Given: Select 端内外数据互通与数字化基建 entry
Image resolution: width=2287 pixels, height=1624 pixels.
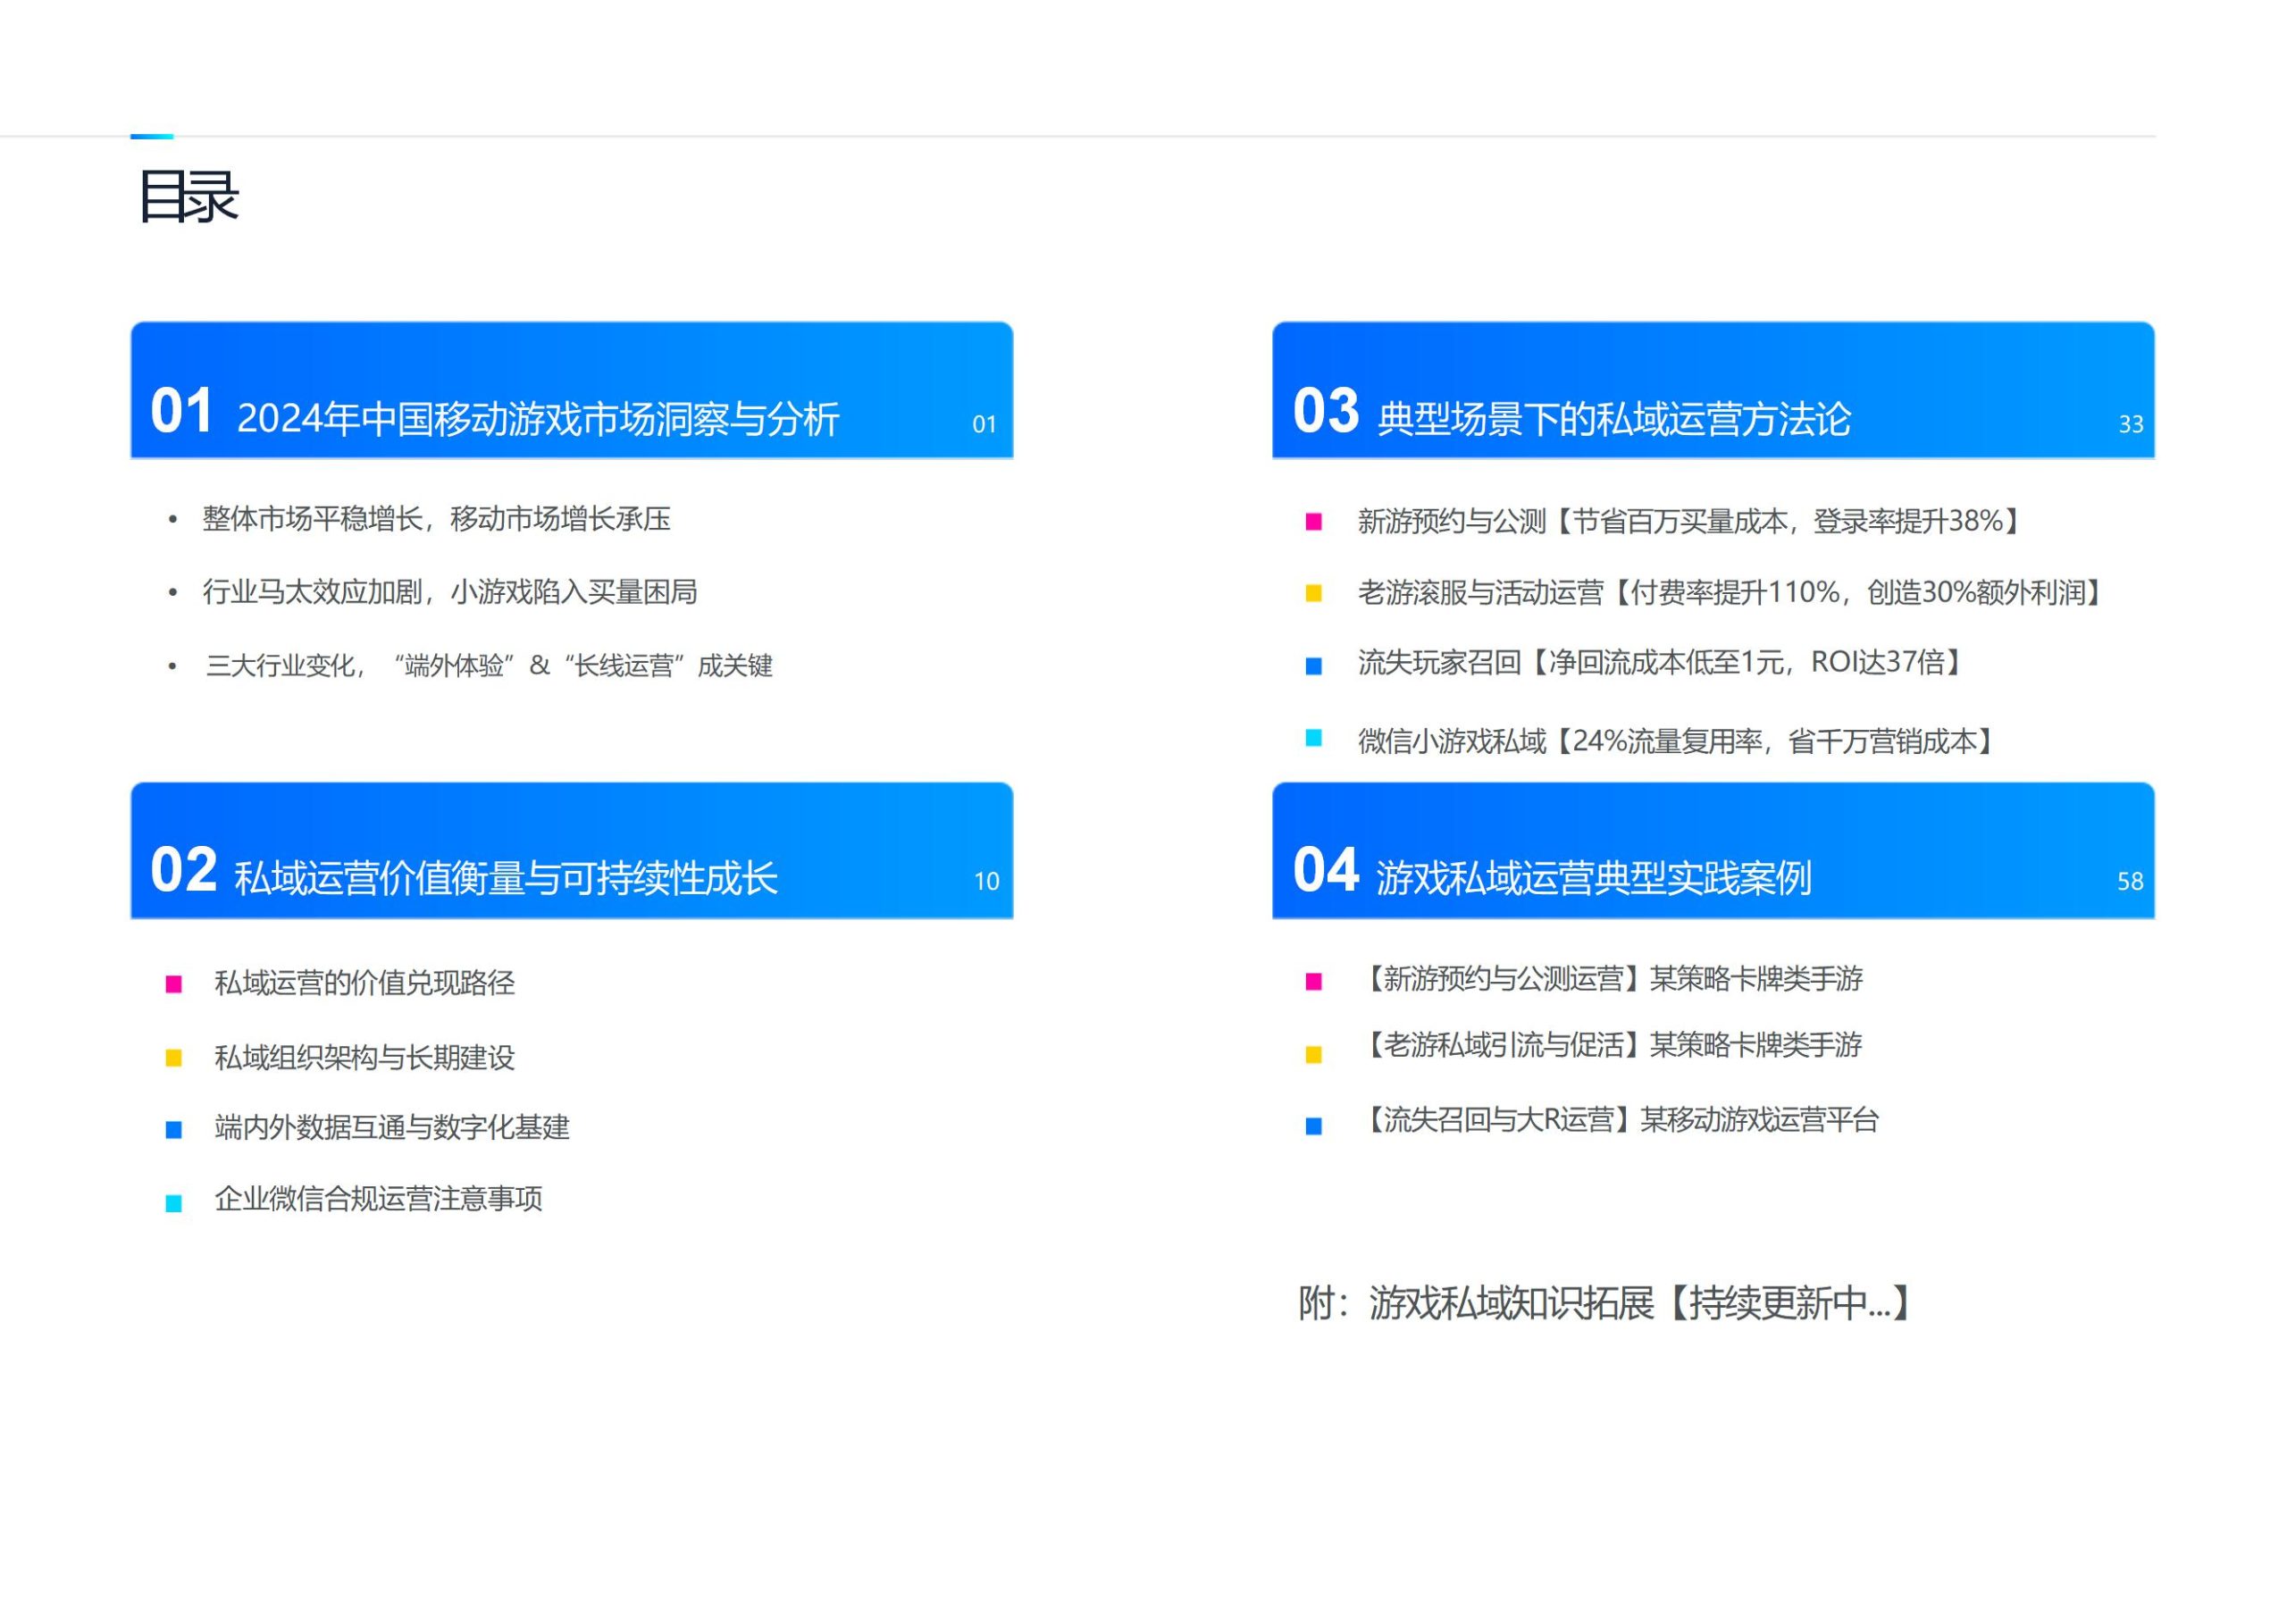Looking at the screenshot, I should click(392, 1127).
